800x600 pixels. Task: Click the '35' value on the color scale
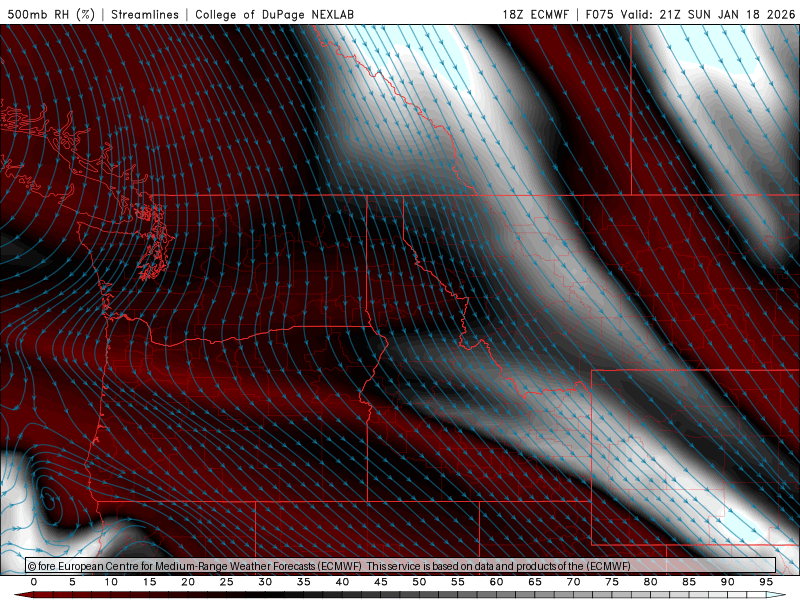304,582
